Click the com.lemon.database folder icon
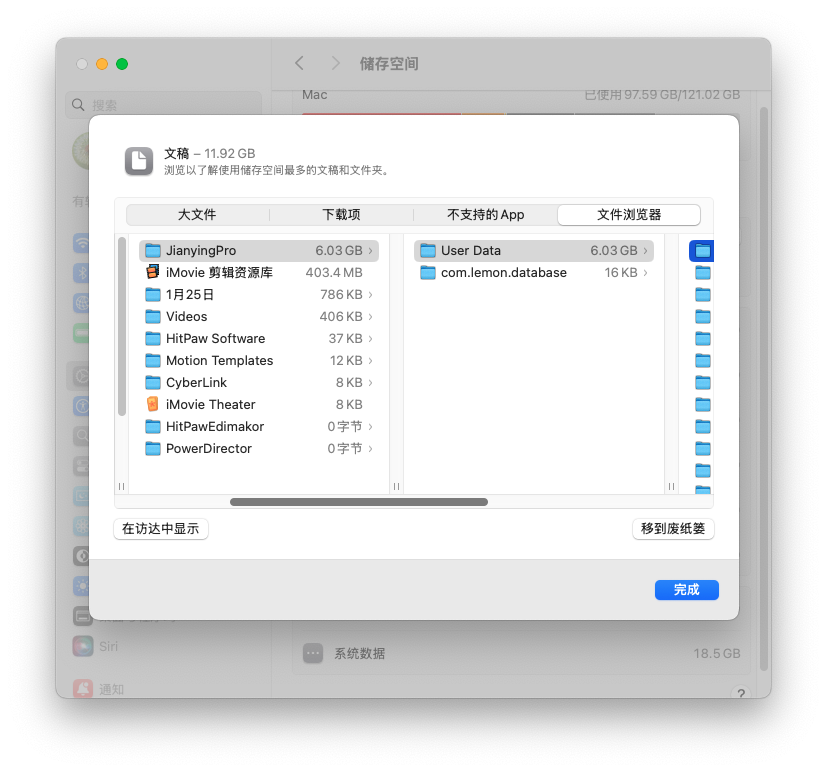827x772 pixels. (x=428, y=273)
